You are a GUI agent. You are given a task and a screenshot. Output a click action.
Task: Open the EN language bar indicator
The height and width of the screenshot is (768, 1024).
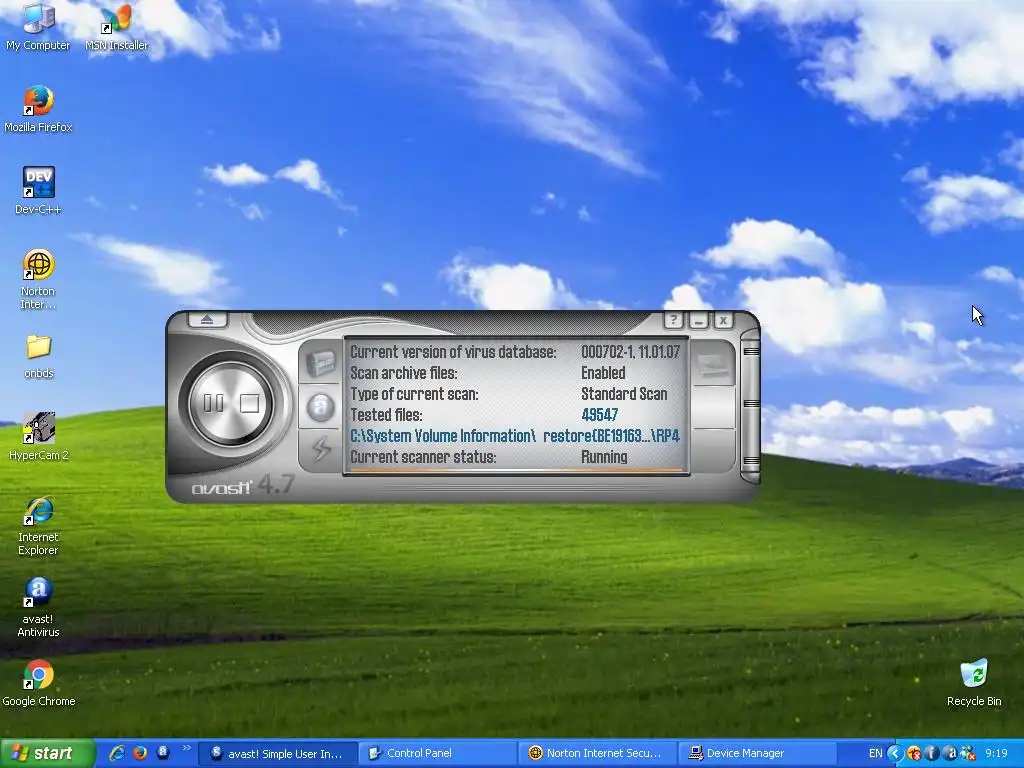[x=875, y=754]
